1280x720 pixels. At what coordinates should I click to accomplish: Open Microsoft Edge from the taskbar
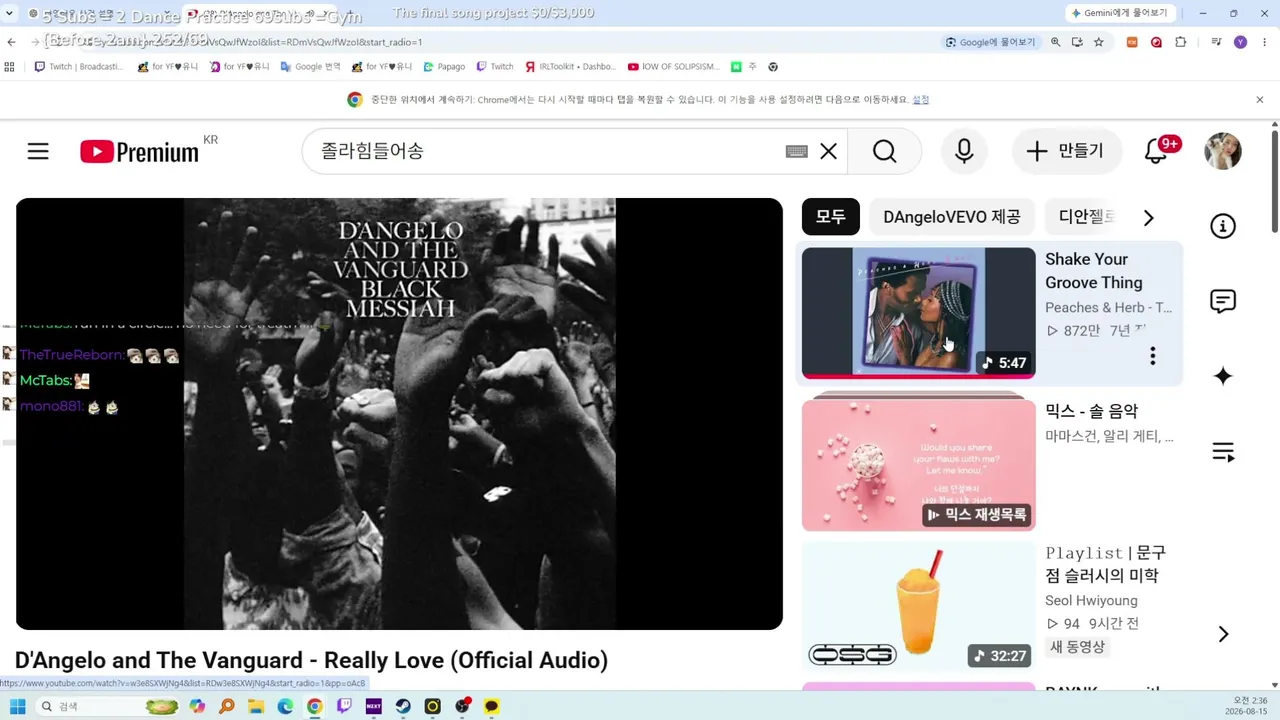coord(285,706)
